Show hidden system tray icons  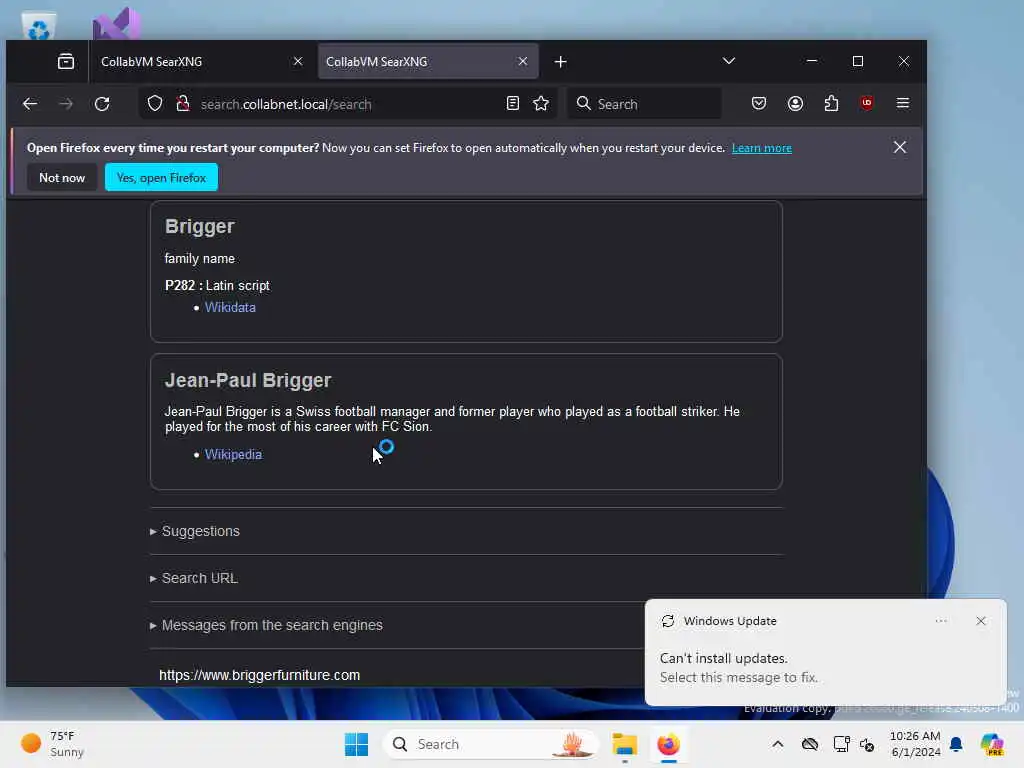[x=777, y=744]
